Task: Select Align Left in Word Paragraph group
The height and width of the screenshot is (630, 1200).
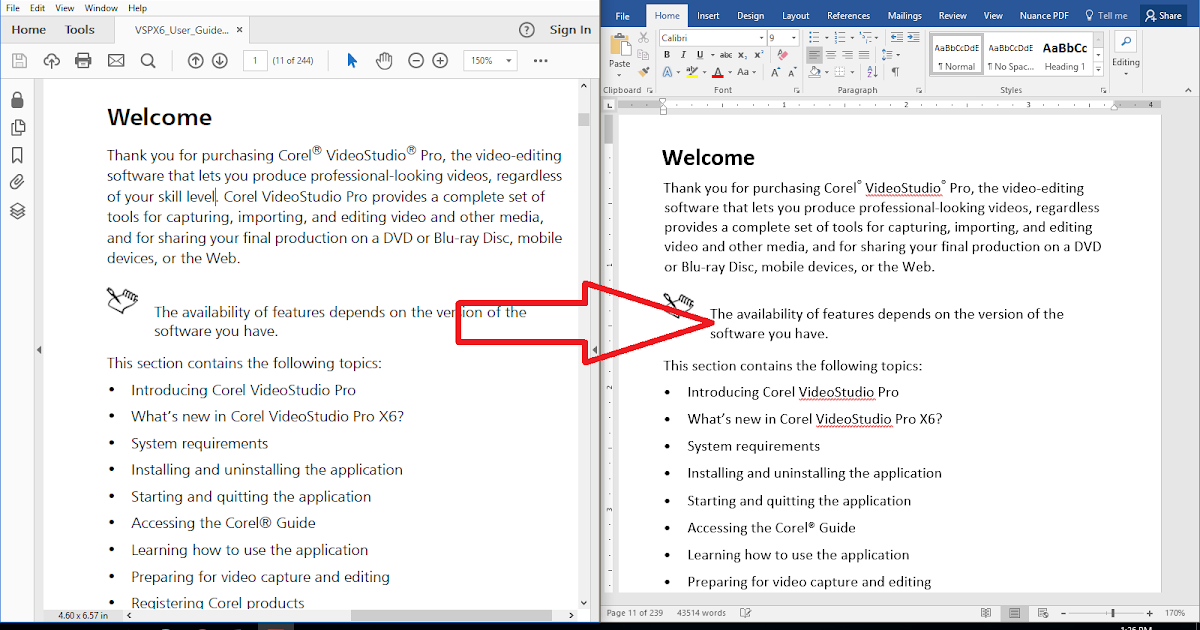Action: coord(814,55)
